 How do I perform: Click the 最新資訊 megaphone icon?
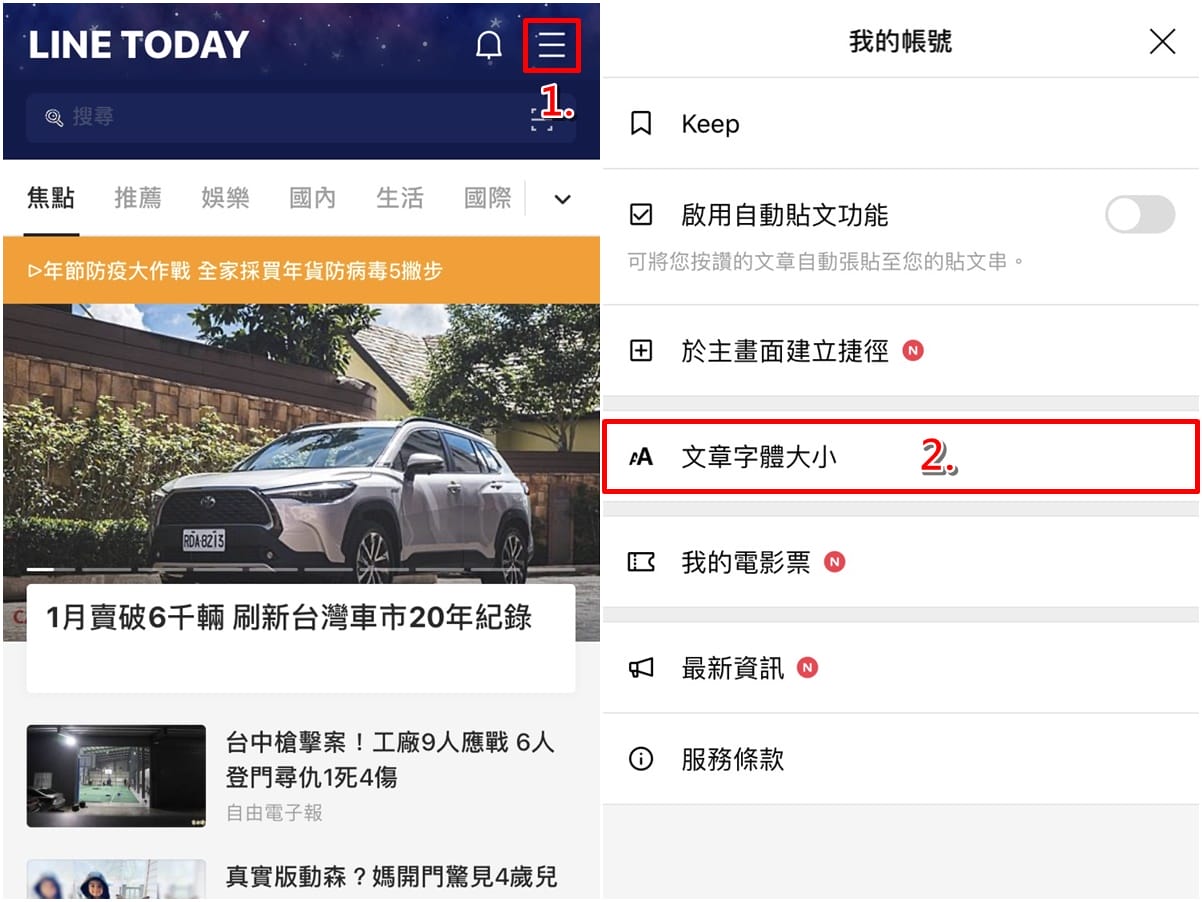[641, 668]
